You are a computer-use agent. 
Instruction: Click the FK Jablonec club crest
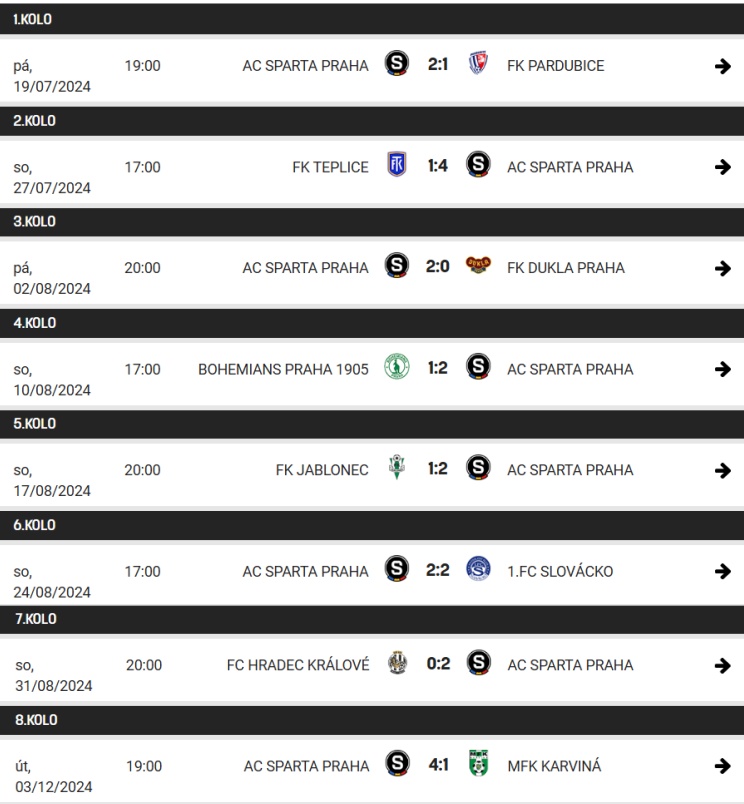click(x=397, y=469)
